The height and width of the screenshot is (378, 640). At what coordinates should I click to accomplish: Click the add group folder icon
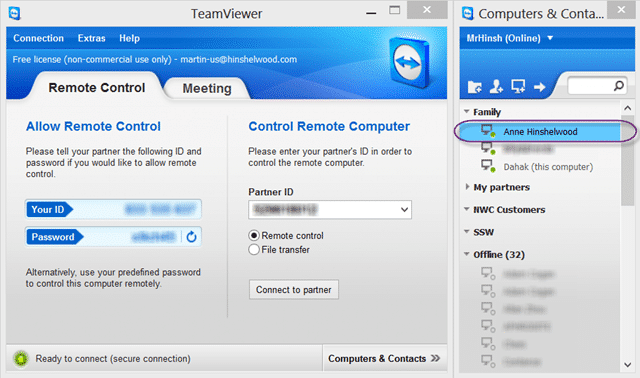(474, 87)
